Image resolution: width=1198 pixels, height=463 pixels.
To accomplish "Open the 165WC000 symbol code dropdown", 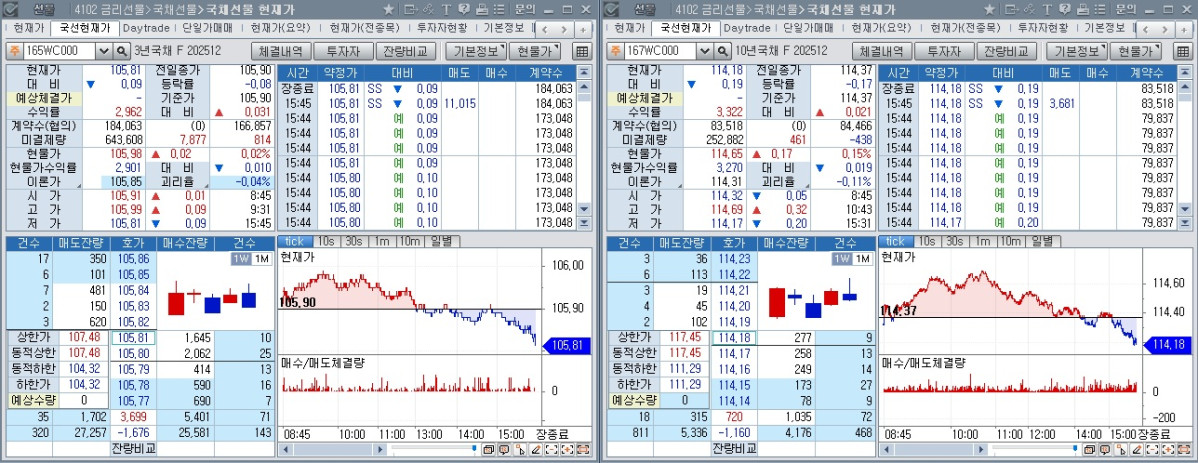I will [104, 51].
